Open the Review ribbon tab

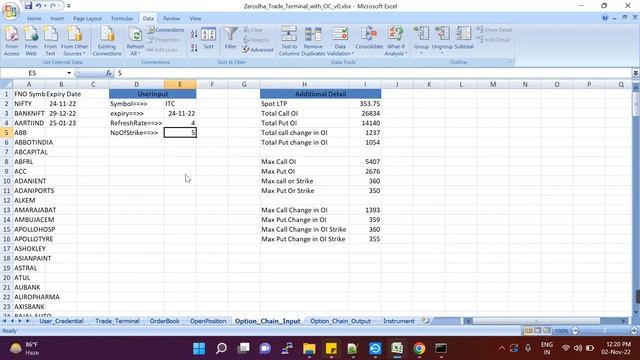click(171, 18)
